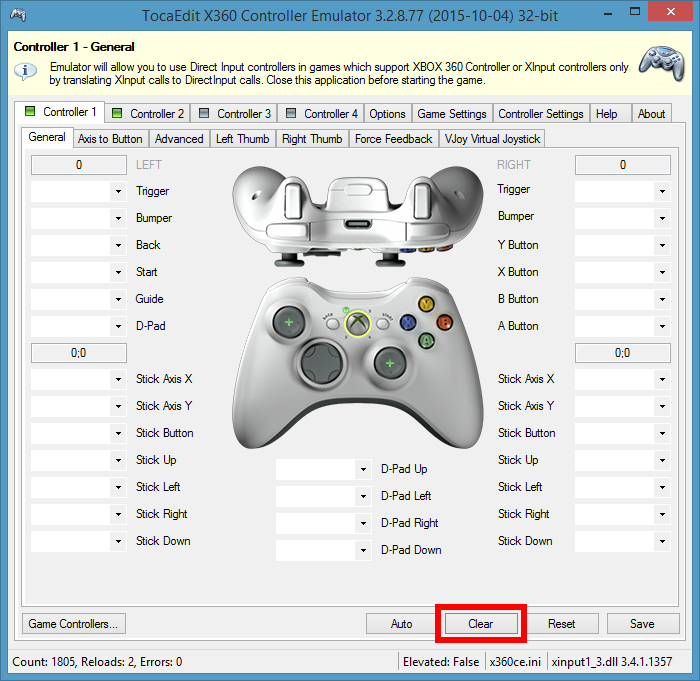Click the RIGHT trigger value field
700x681 pixels.
click(623, 165)
